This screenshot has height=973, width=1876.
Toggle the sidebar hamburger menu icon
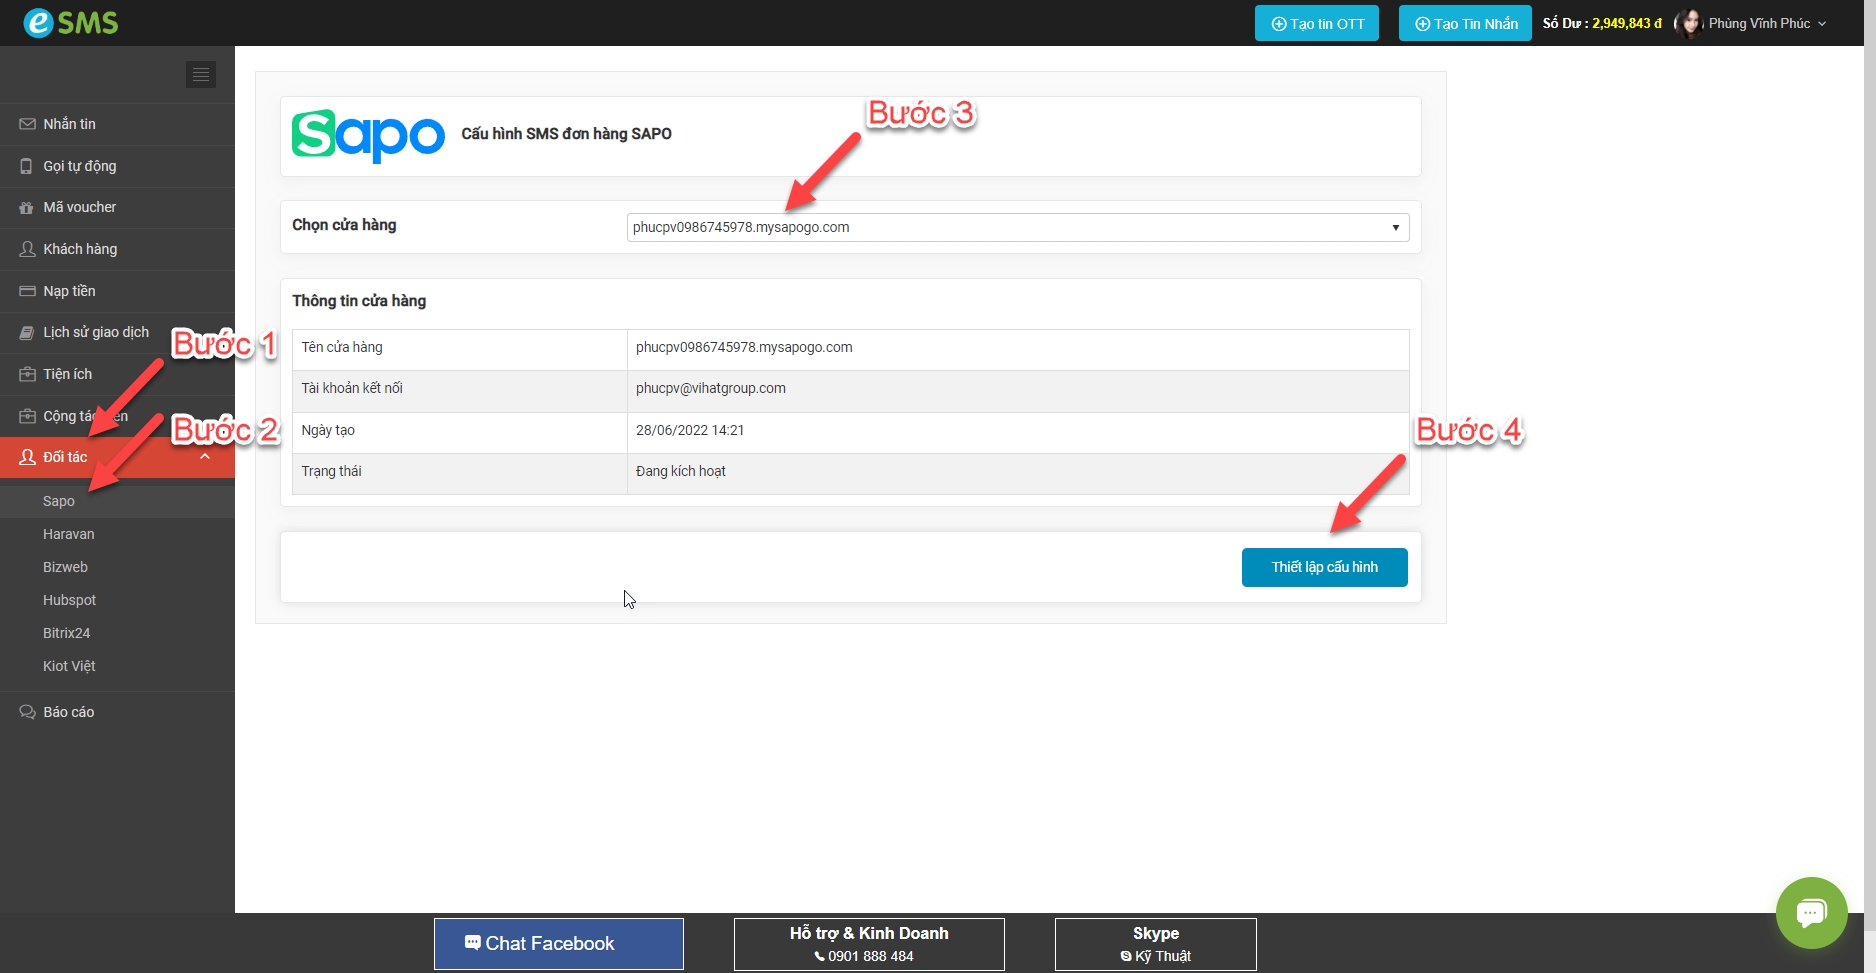pyautogui.click(x=201, y=74)
